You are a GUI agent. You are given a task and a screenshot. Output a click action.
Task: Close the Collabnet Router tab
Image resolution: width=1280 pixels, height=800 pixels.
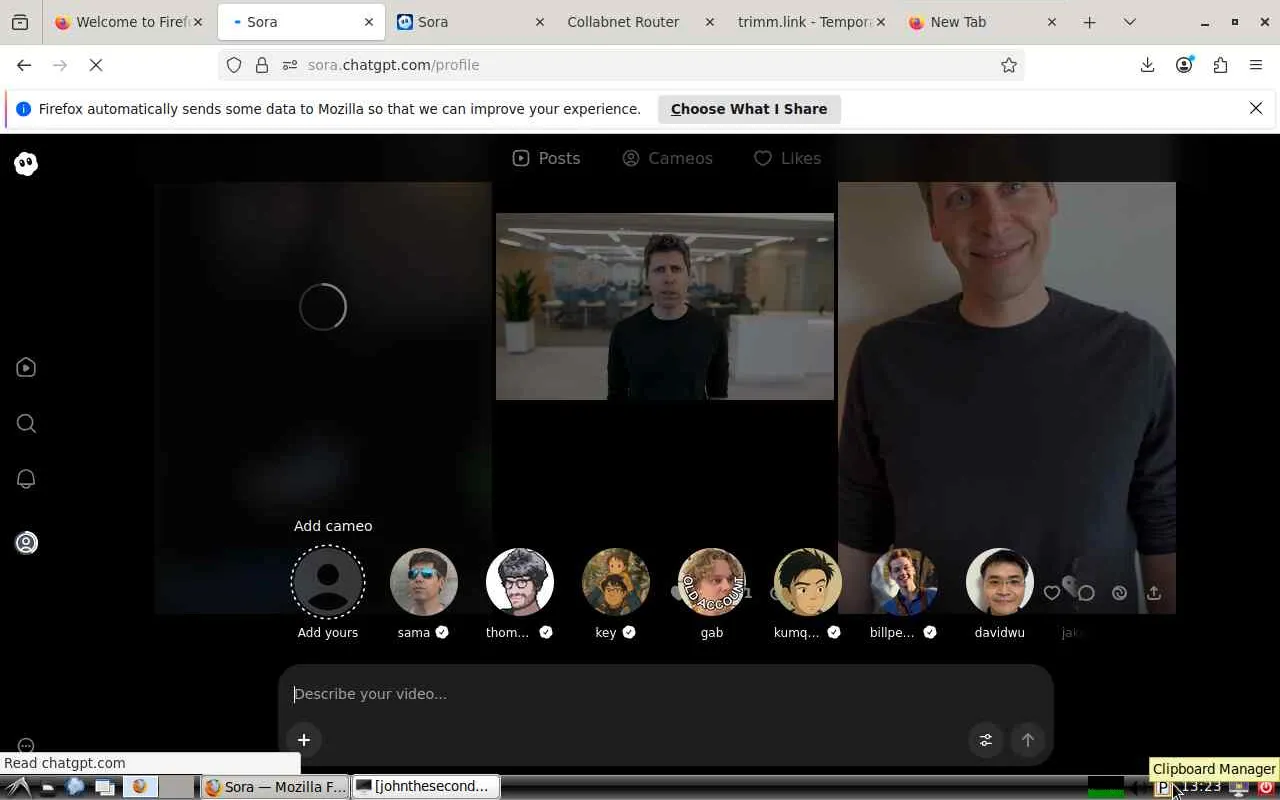coord(710,22)
